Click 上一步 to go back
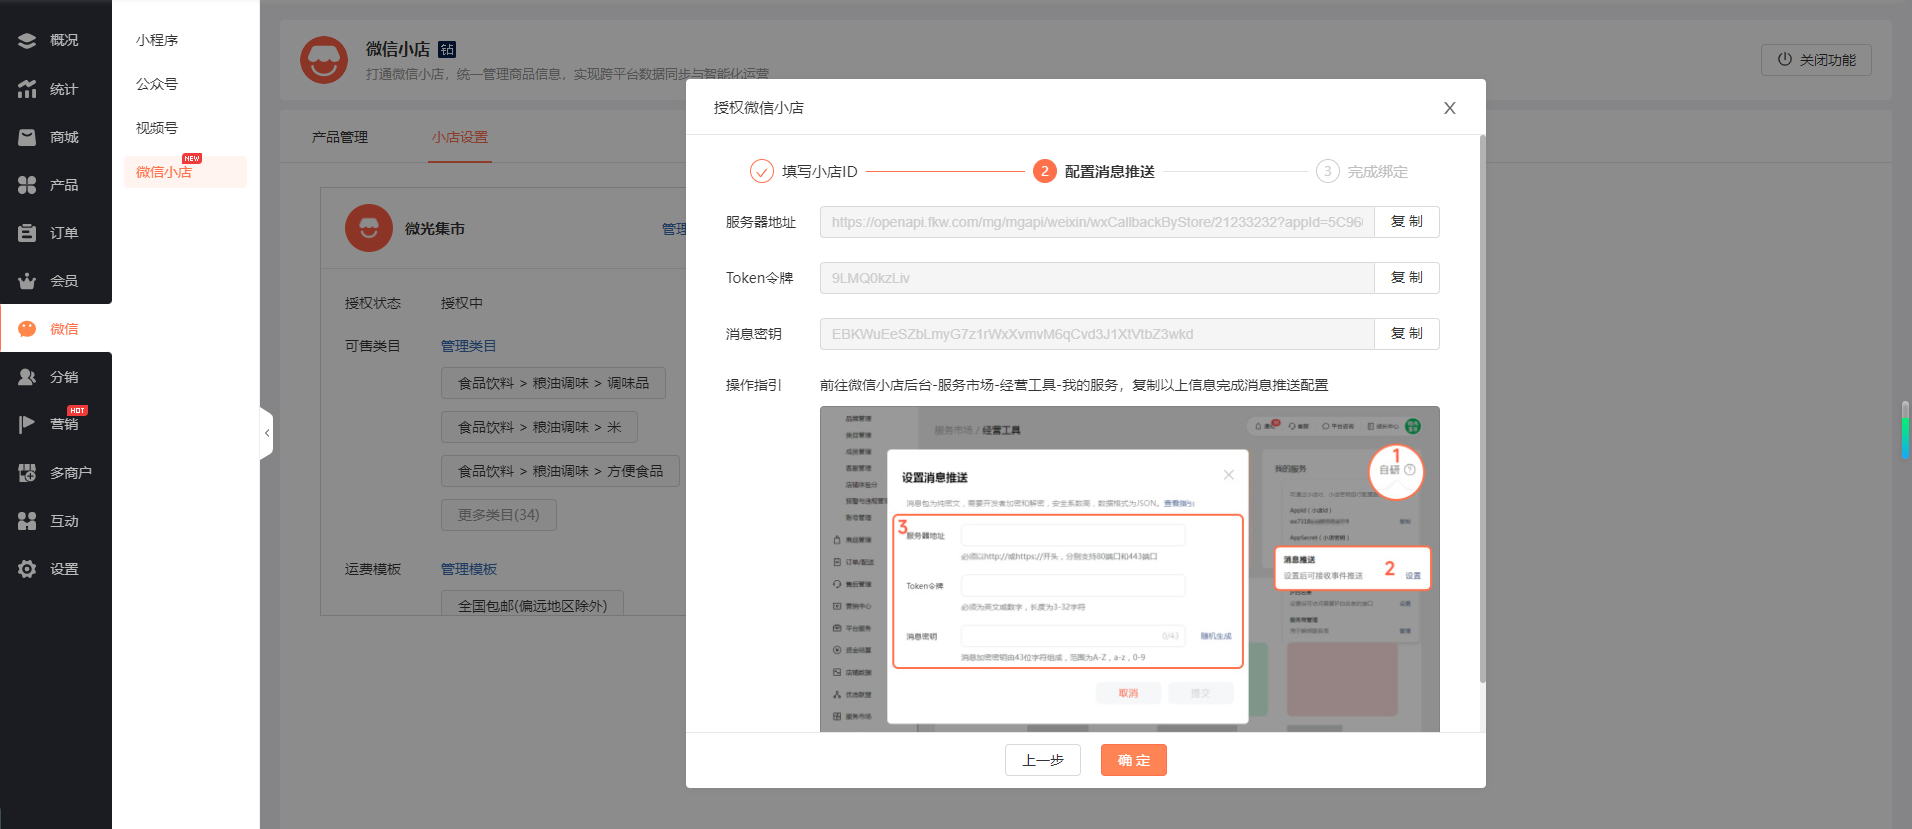Viewport: 1912px width, 829px height. (x=1043, y=760)
